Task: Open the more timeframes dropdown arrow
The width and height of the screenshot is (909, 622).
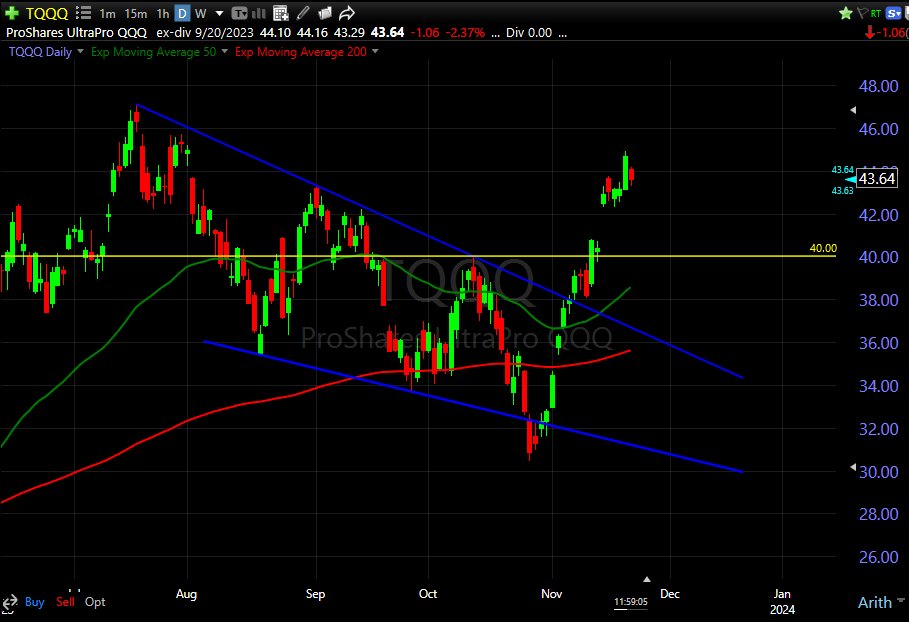Action: click(x=219, y=13)
